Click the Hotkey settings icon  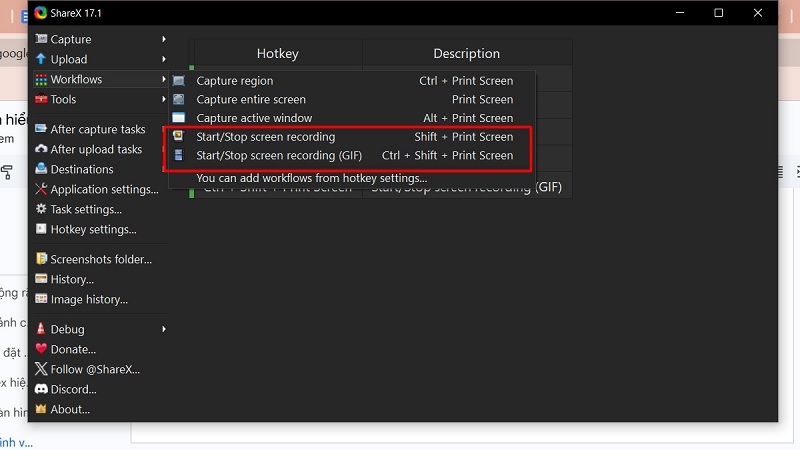pyautogui.click(x=41, y=229)
